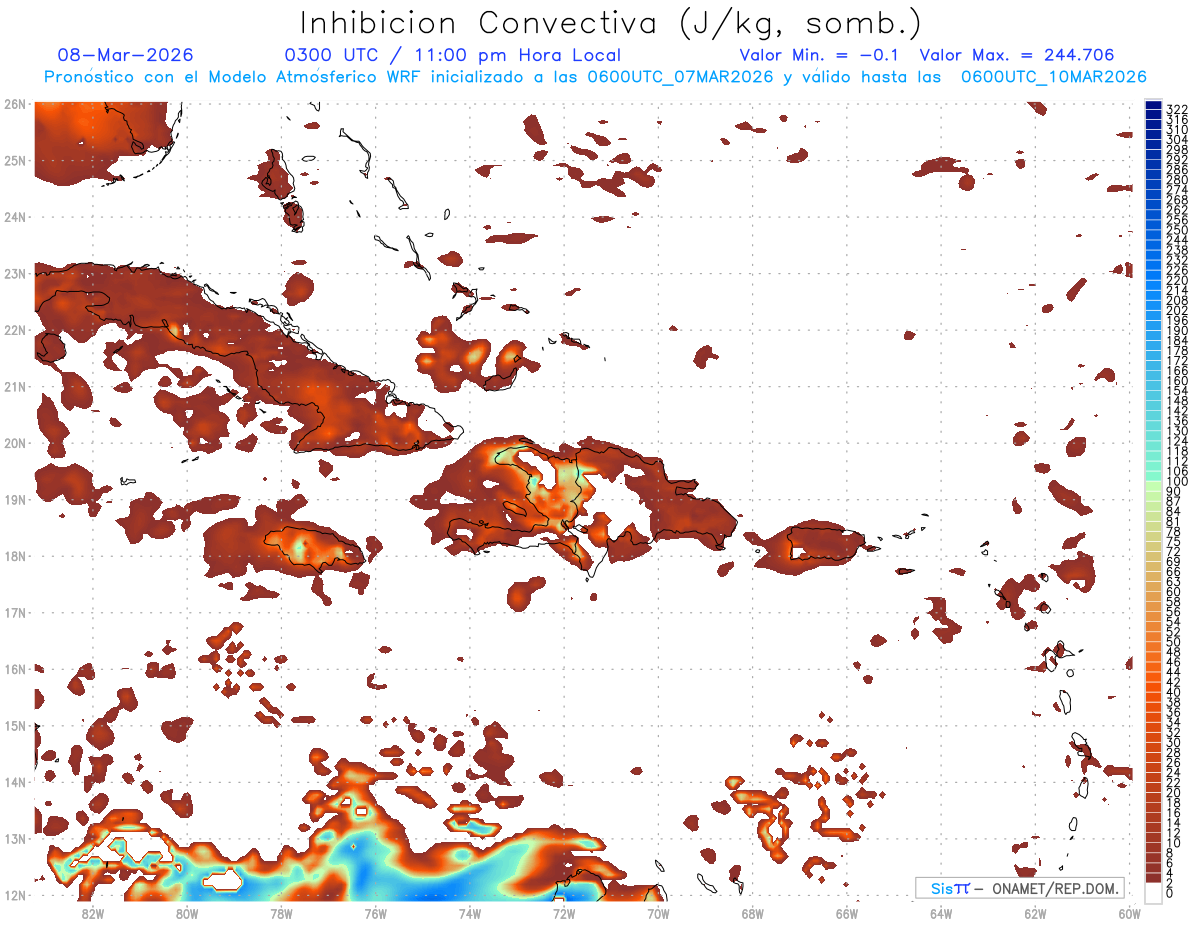
Task: Click the '82W' longitude label
Action: (x=93, y=913)
